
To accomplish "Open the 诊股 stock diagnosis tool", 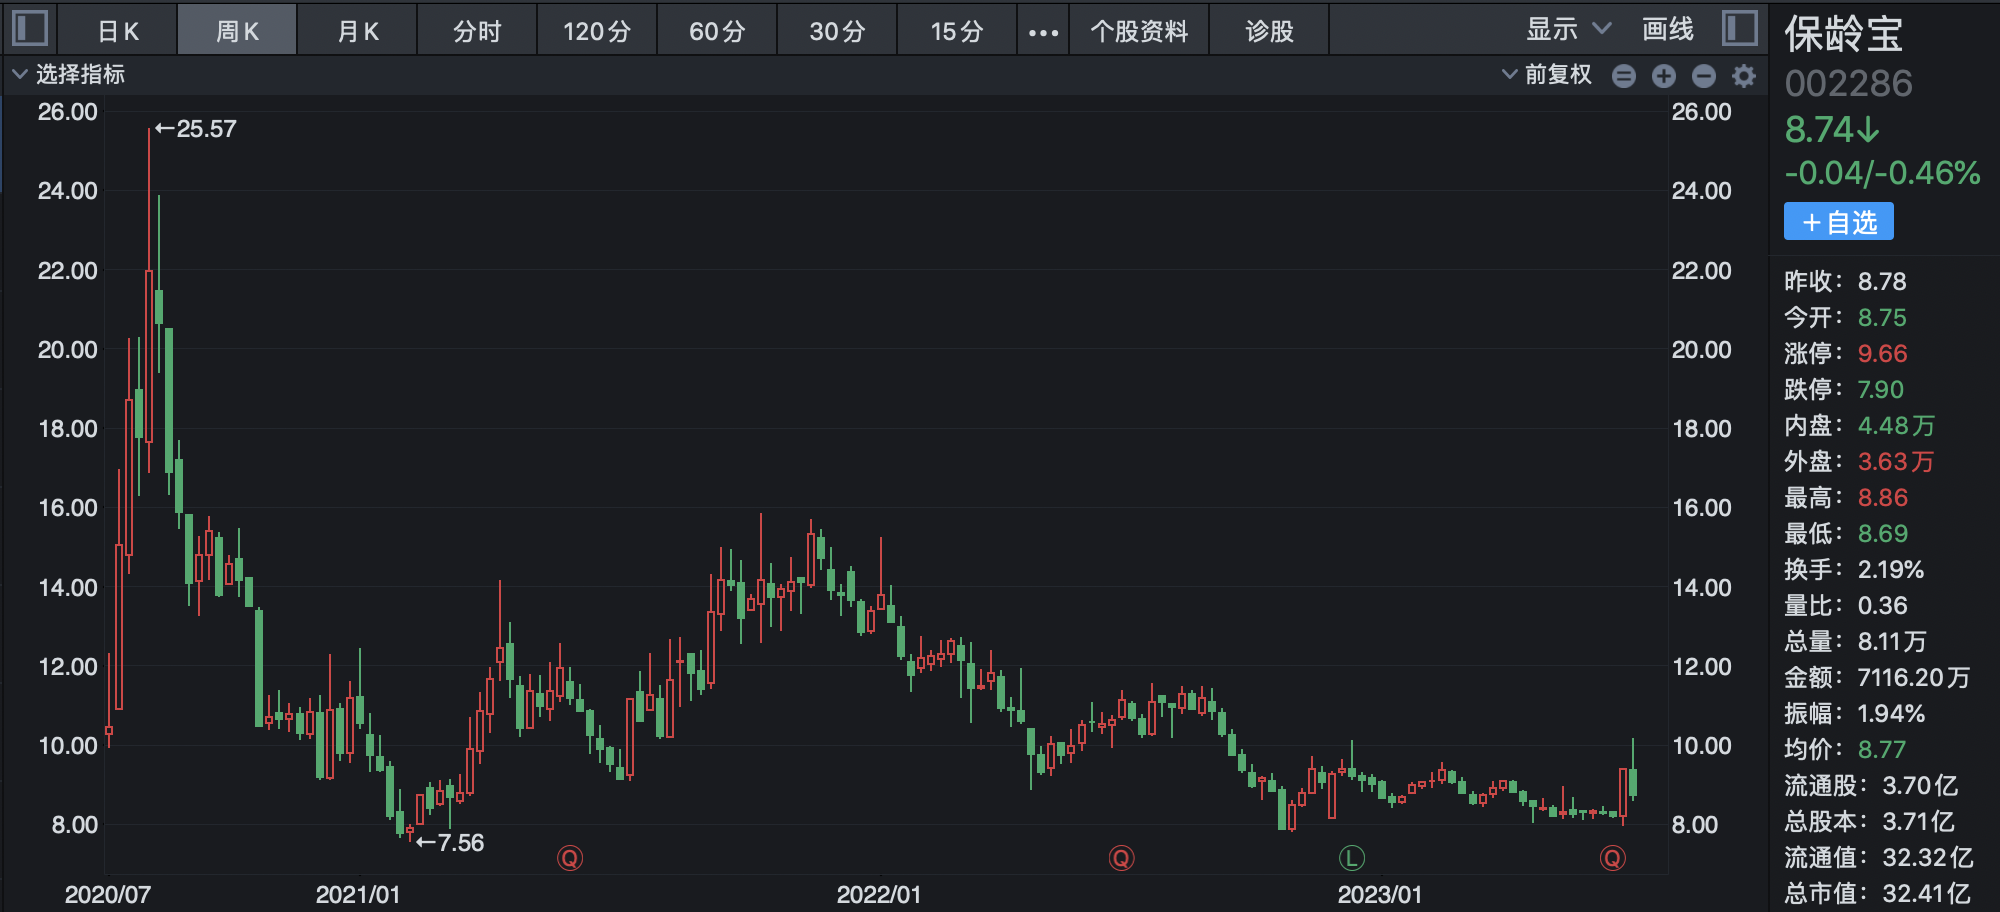I will pos(1270,29).
